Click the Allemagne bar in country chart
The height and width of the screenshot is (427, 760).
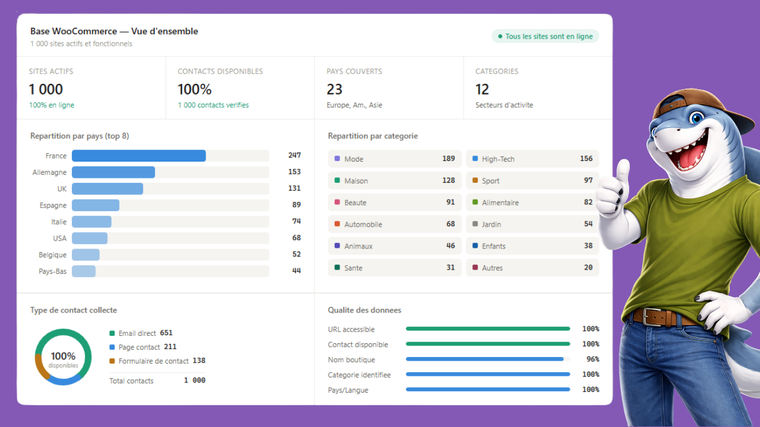click(113, 172)
